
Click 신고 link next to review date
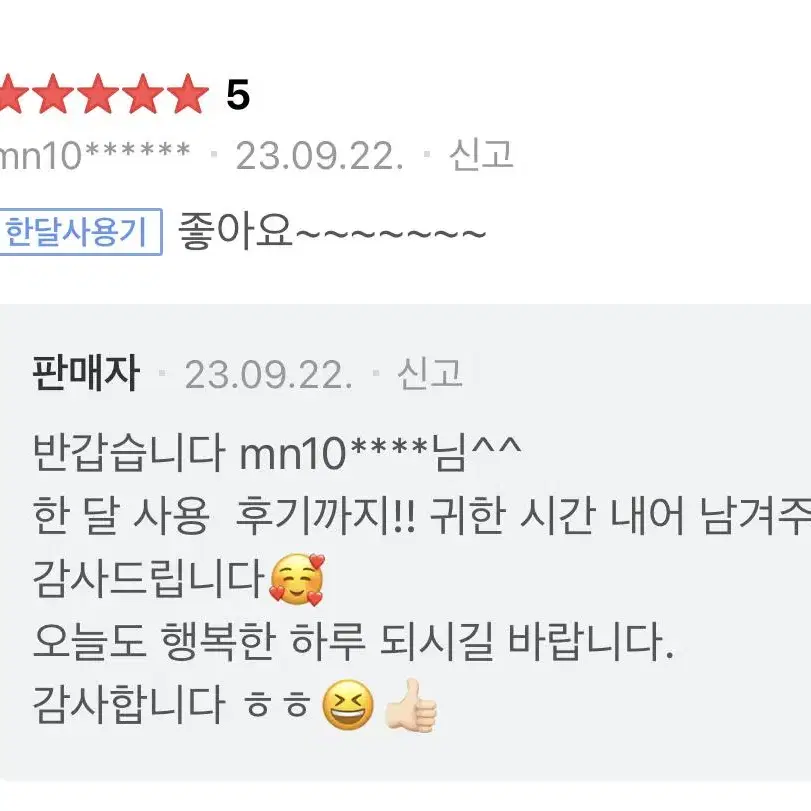[x=481, y=155]
